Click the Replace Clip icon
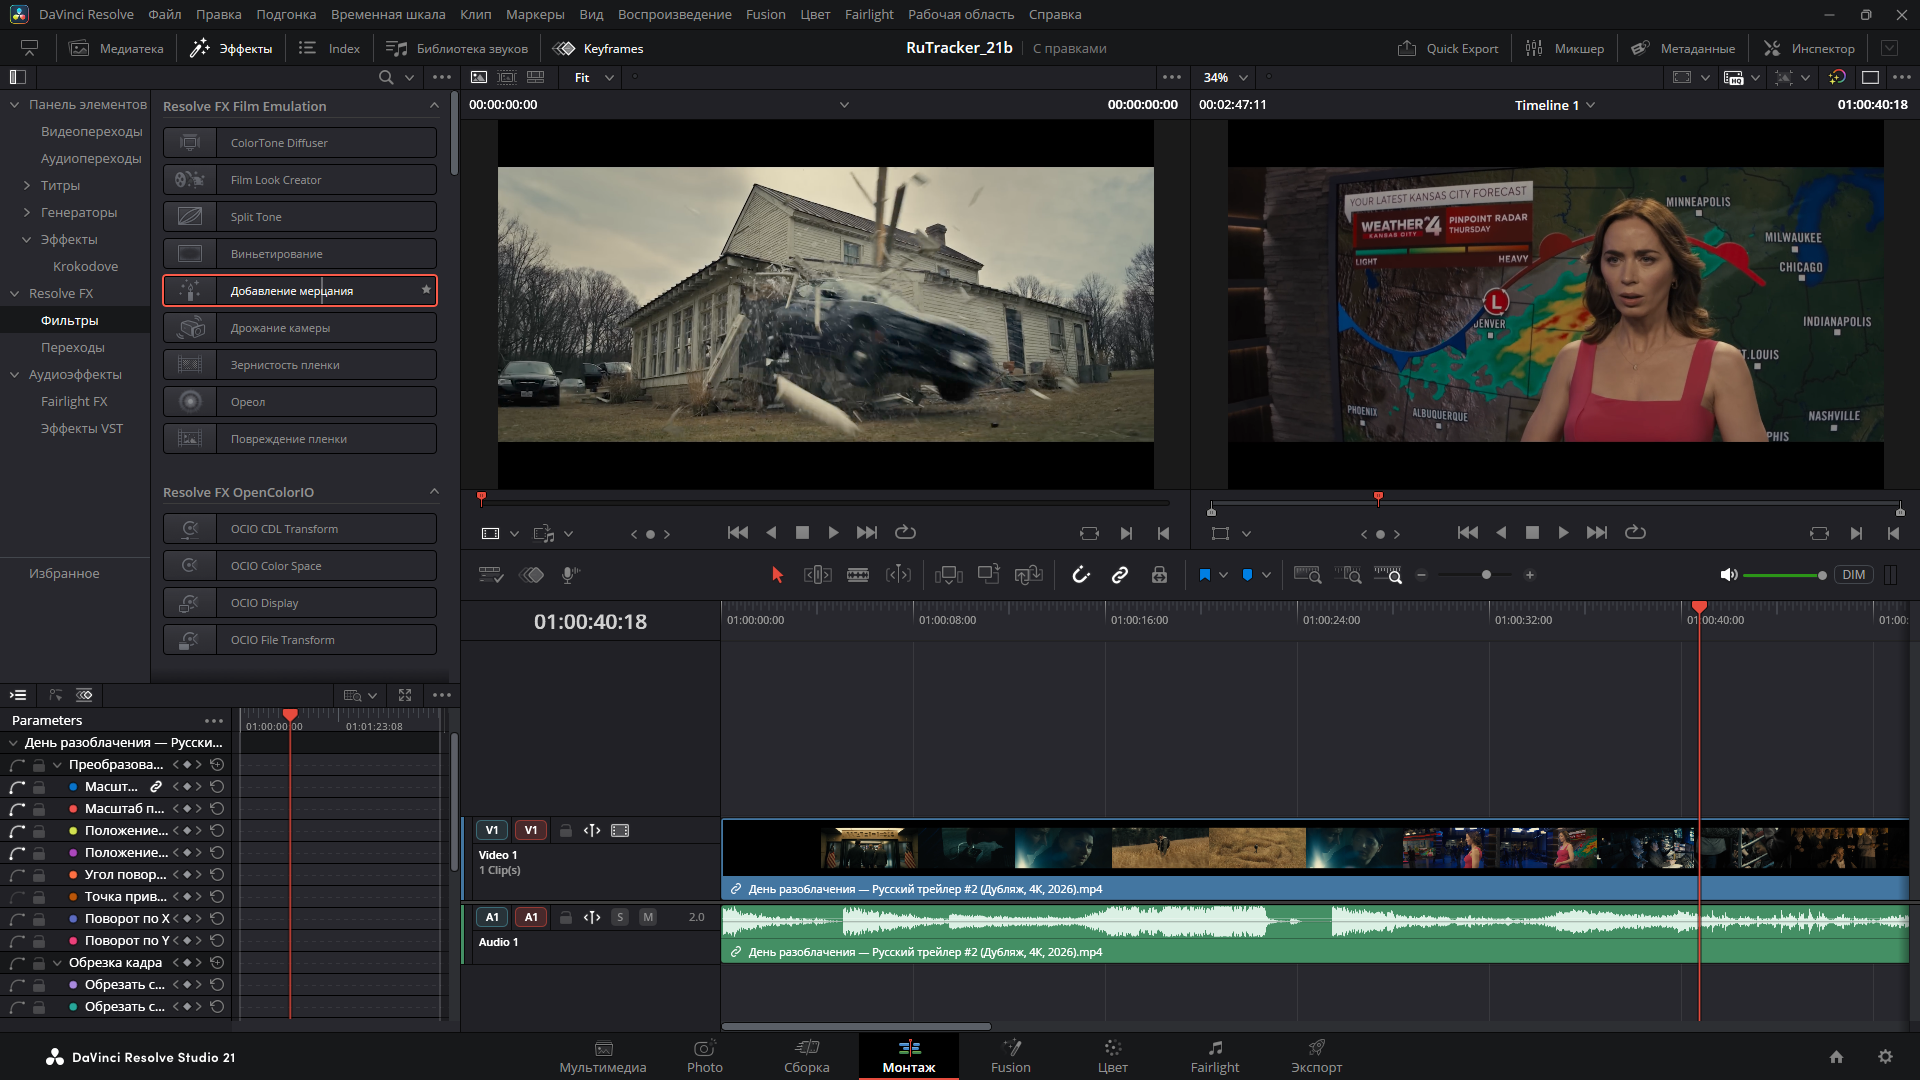Image resolution: width=1920 pixels, height=1080 pixels. (x=1028, y=575)
